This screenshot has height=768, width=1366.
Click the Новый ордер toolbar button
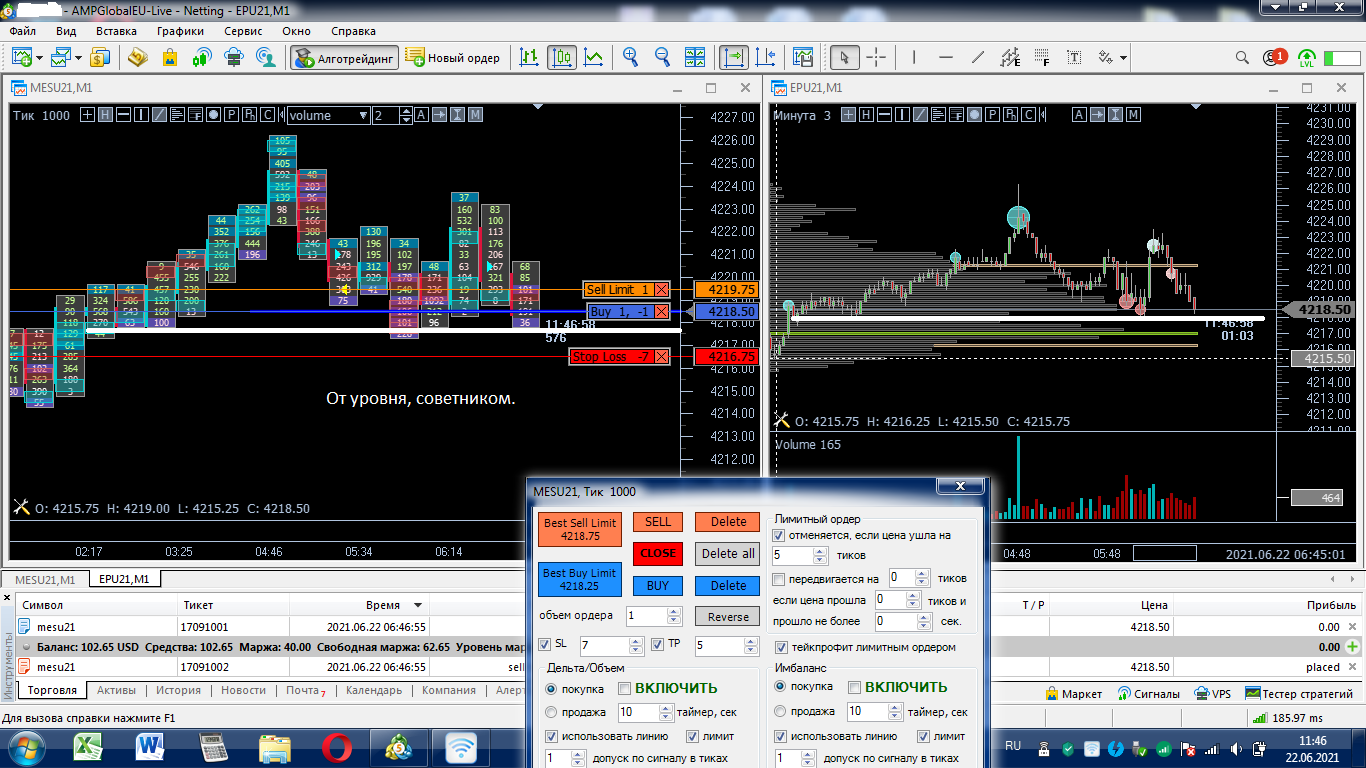(452, 58)
